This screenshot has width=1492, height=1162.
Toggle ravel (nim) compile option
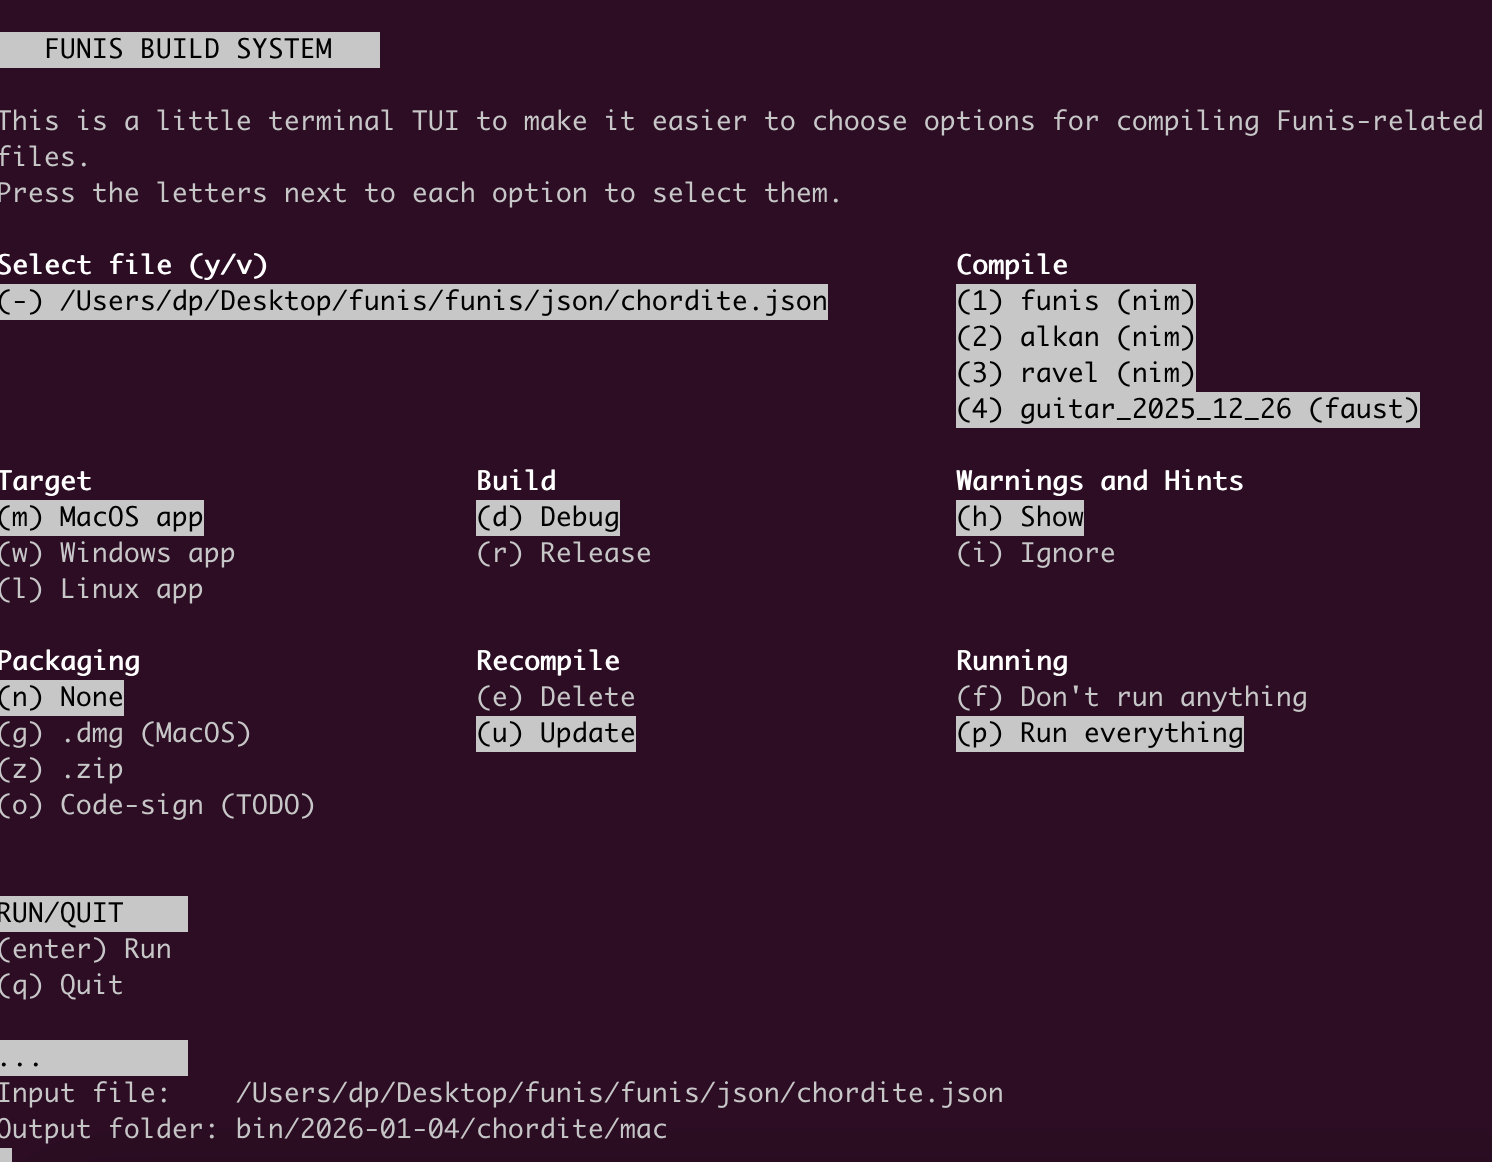pyautogui.click(x=1076, y=373)
